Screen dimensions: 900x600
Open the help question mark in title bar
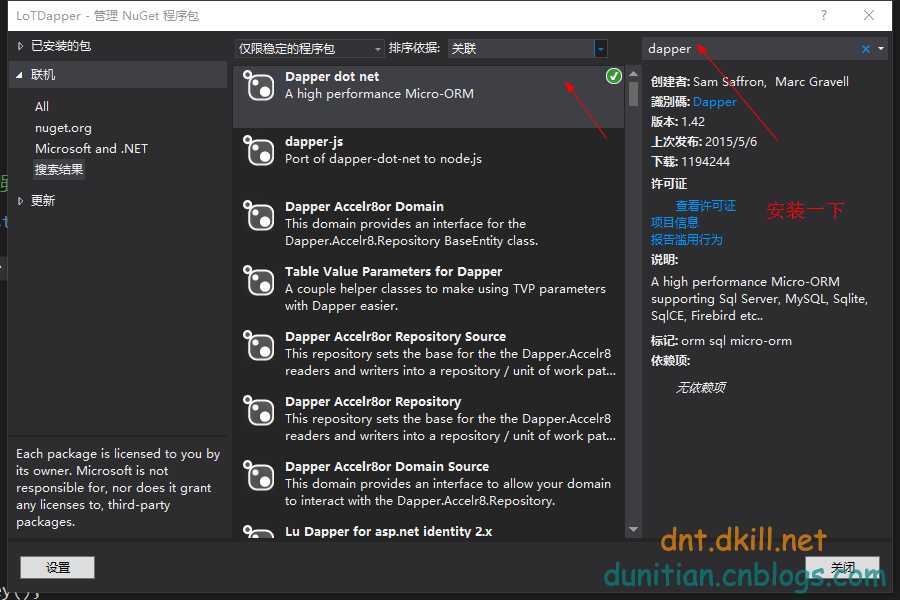tap(824, 15)
